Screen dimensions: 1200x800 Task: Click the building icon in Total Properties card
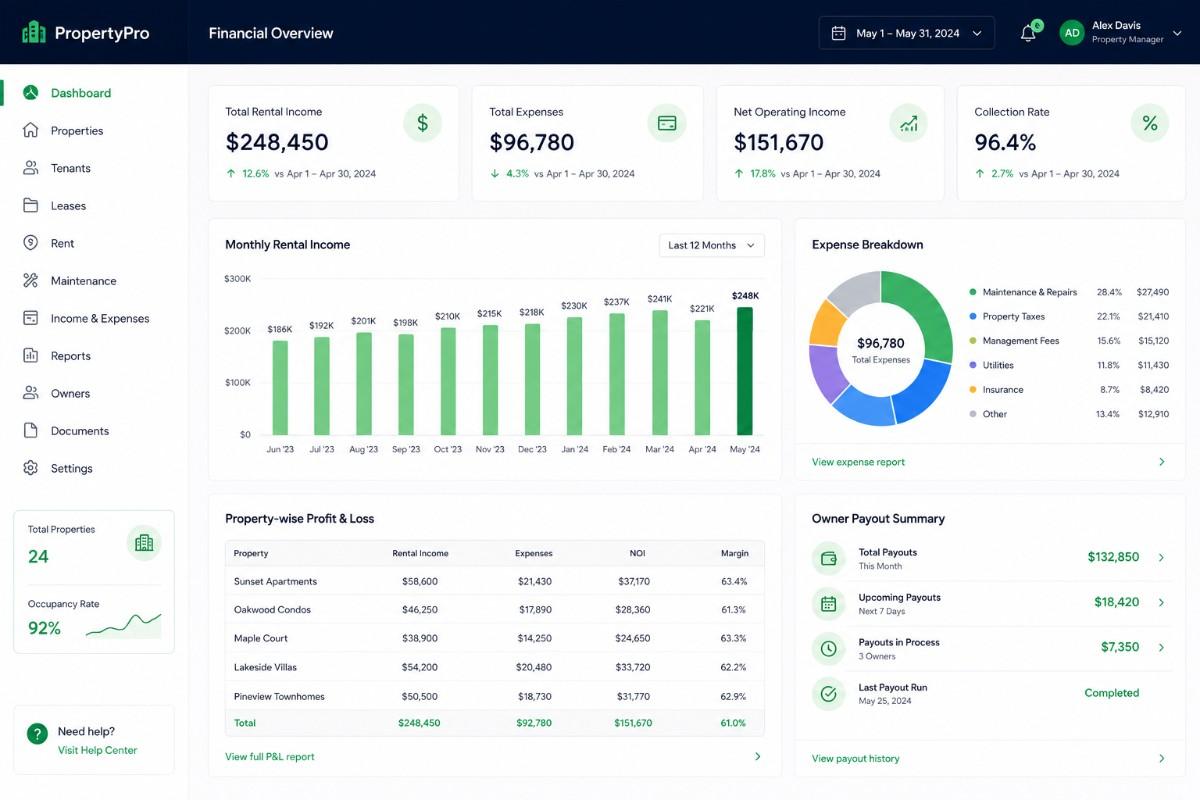pyautogui.click(x=144, y=543)
